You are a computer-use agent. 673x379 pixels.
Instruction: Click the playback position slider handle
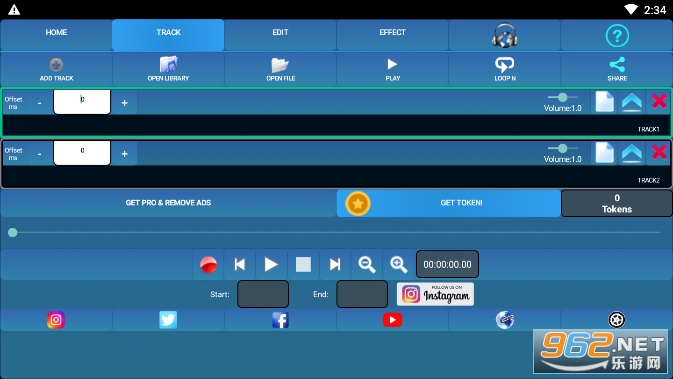coord(12,233)
